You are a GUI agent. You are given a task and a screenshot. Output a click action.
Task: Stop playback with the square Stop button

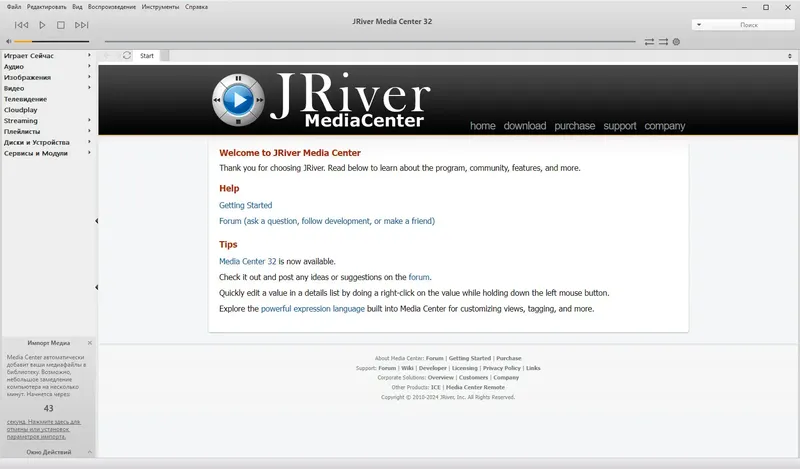[x=61, y=25]
